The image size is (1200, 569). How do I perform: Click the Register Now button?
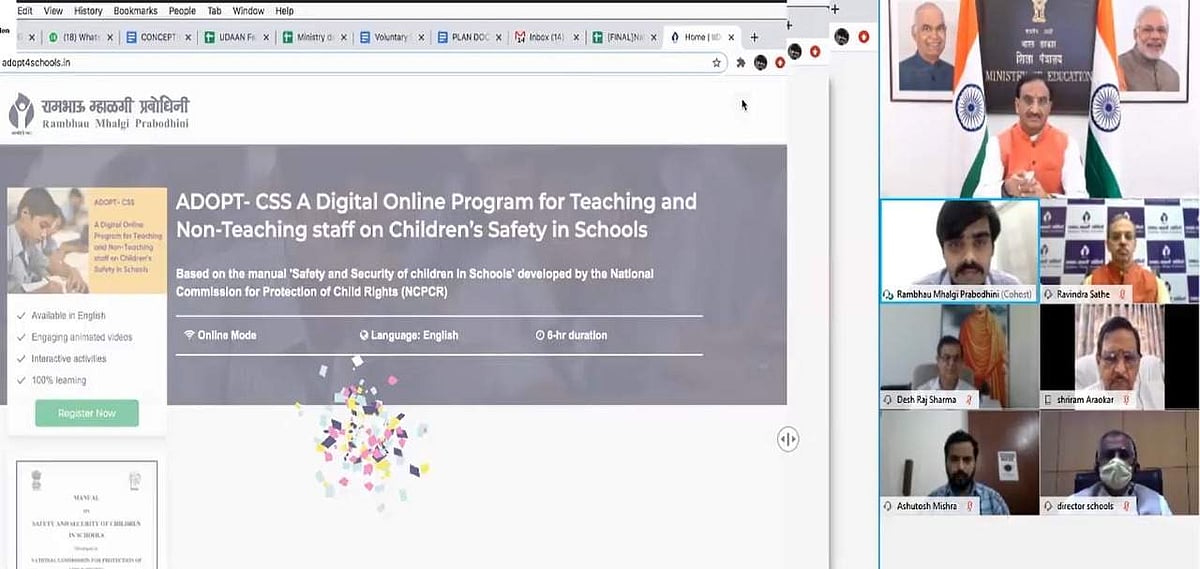(x=87, y=413)
